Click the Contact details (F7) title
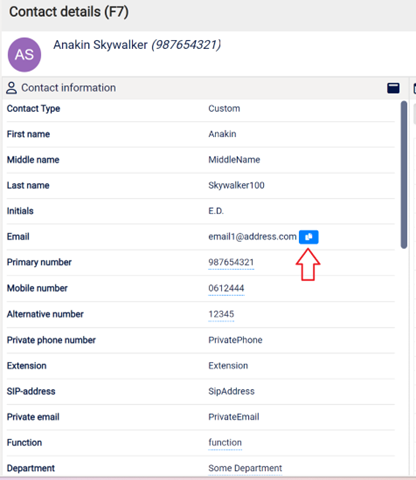Image resolution: width=416 pixels, height=480 pixels. [69, 12]
